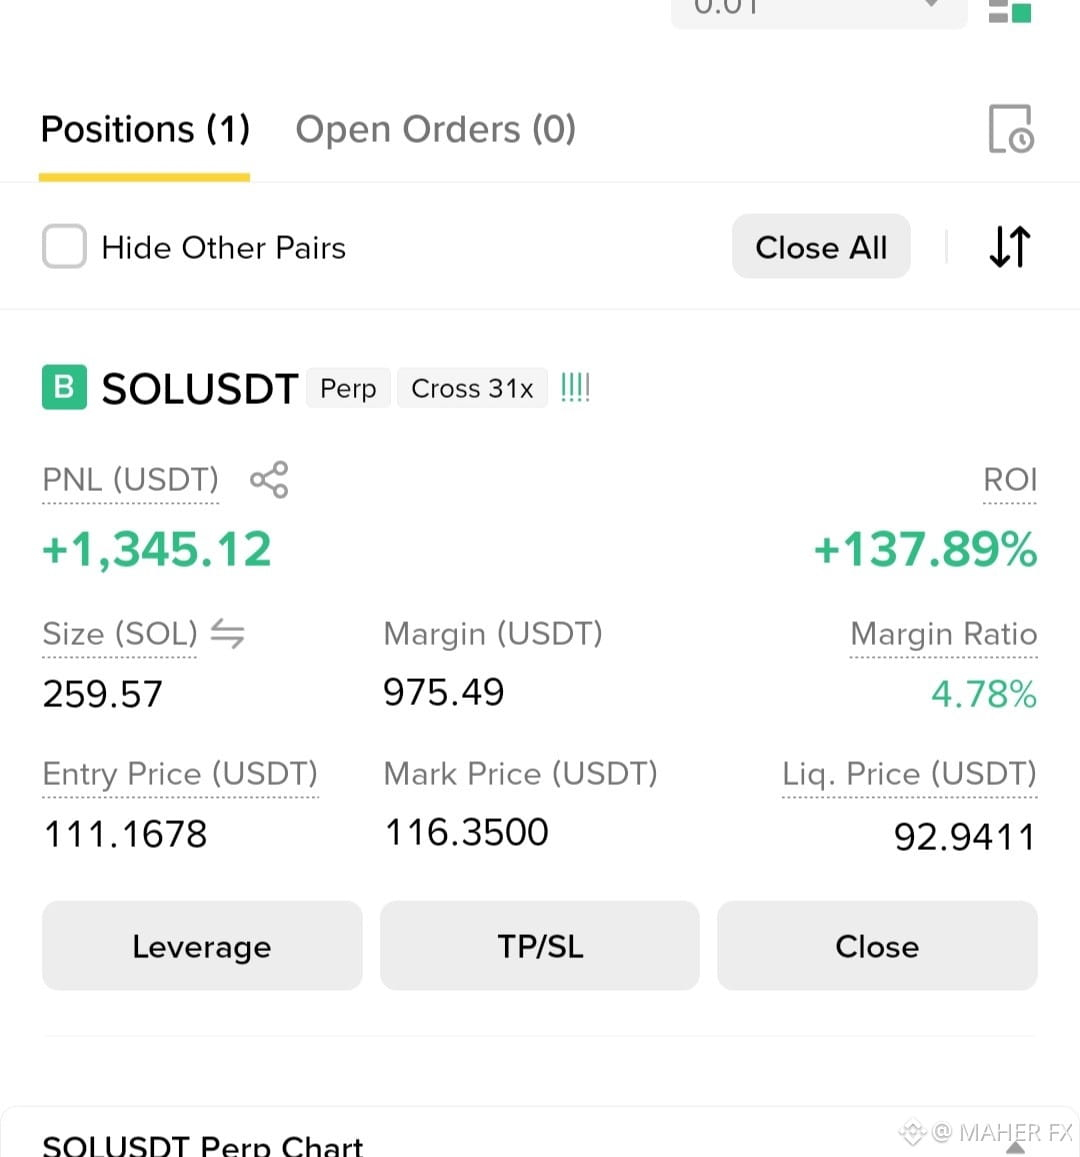Tap the Perp contract tag
Screen dimensions: 1080x1157
(348, 388)
